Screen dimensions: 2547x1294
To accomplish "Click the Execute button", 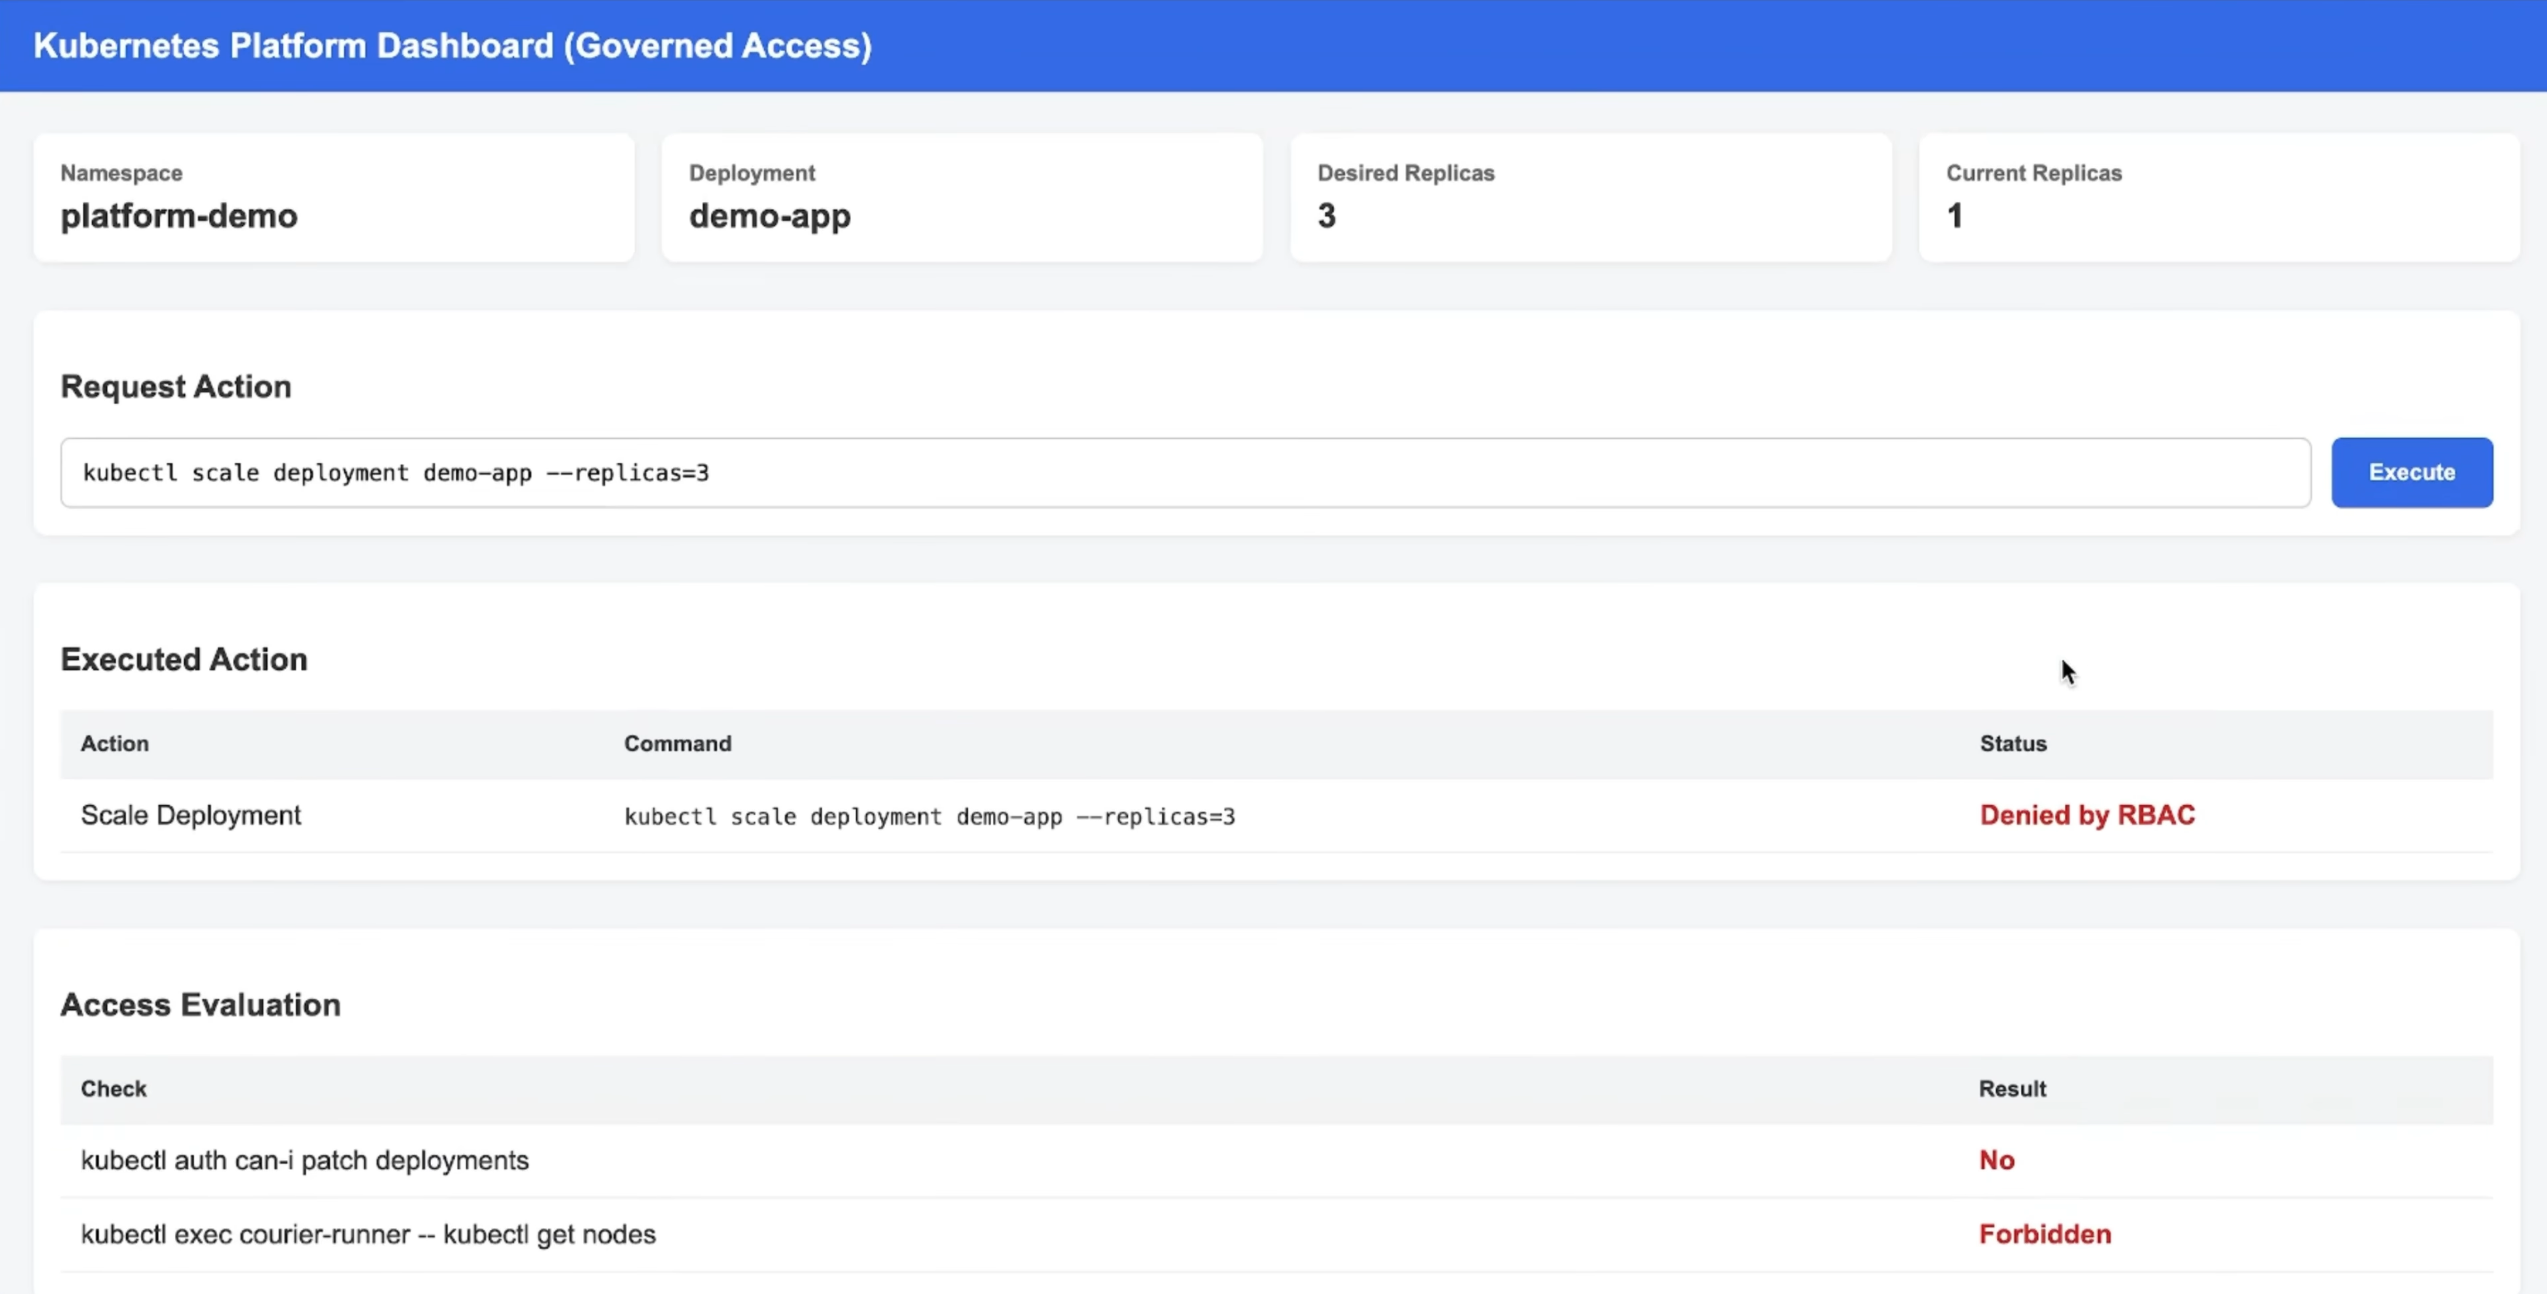I will click(x=2411, y=472).
